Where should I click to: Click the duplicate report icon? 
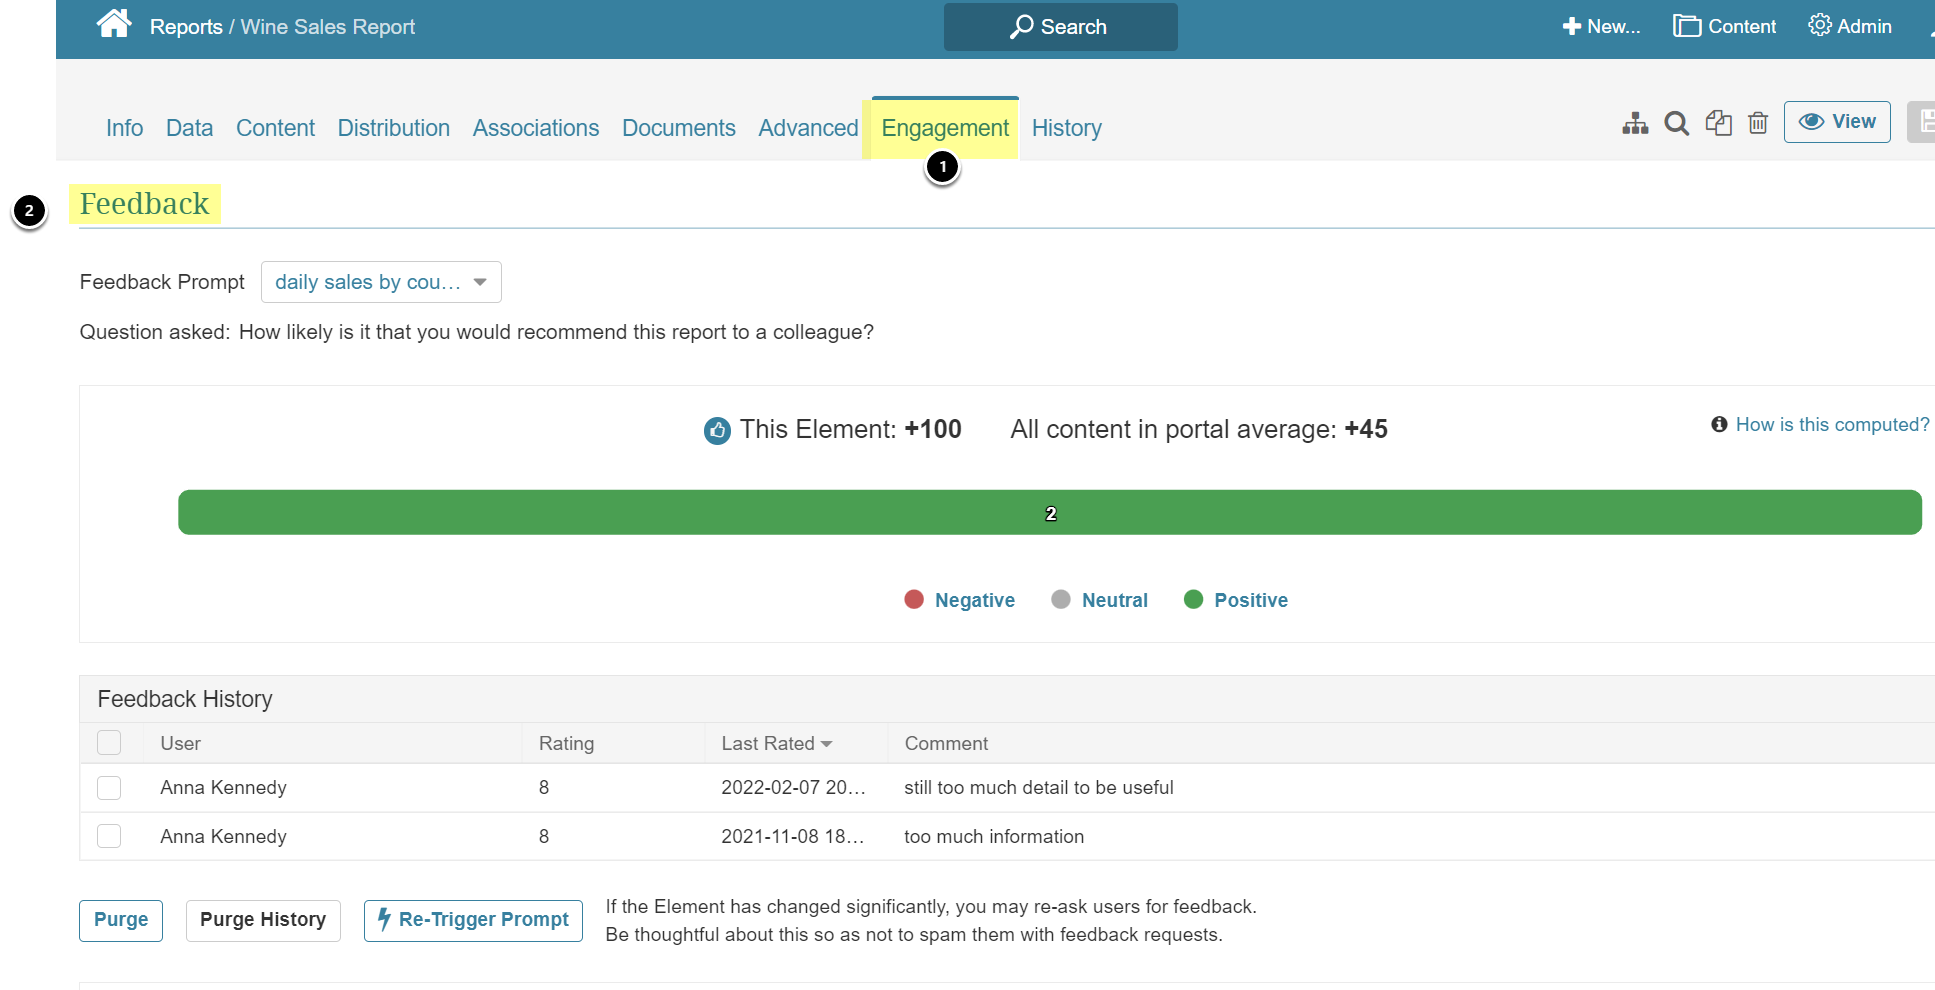coord(1718,123)
